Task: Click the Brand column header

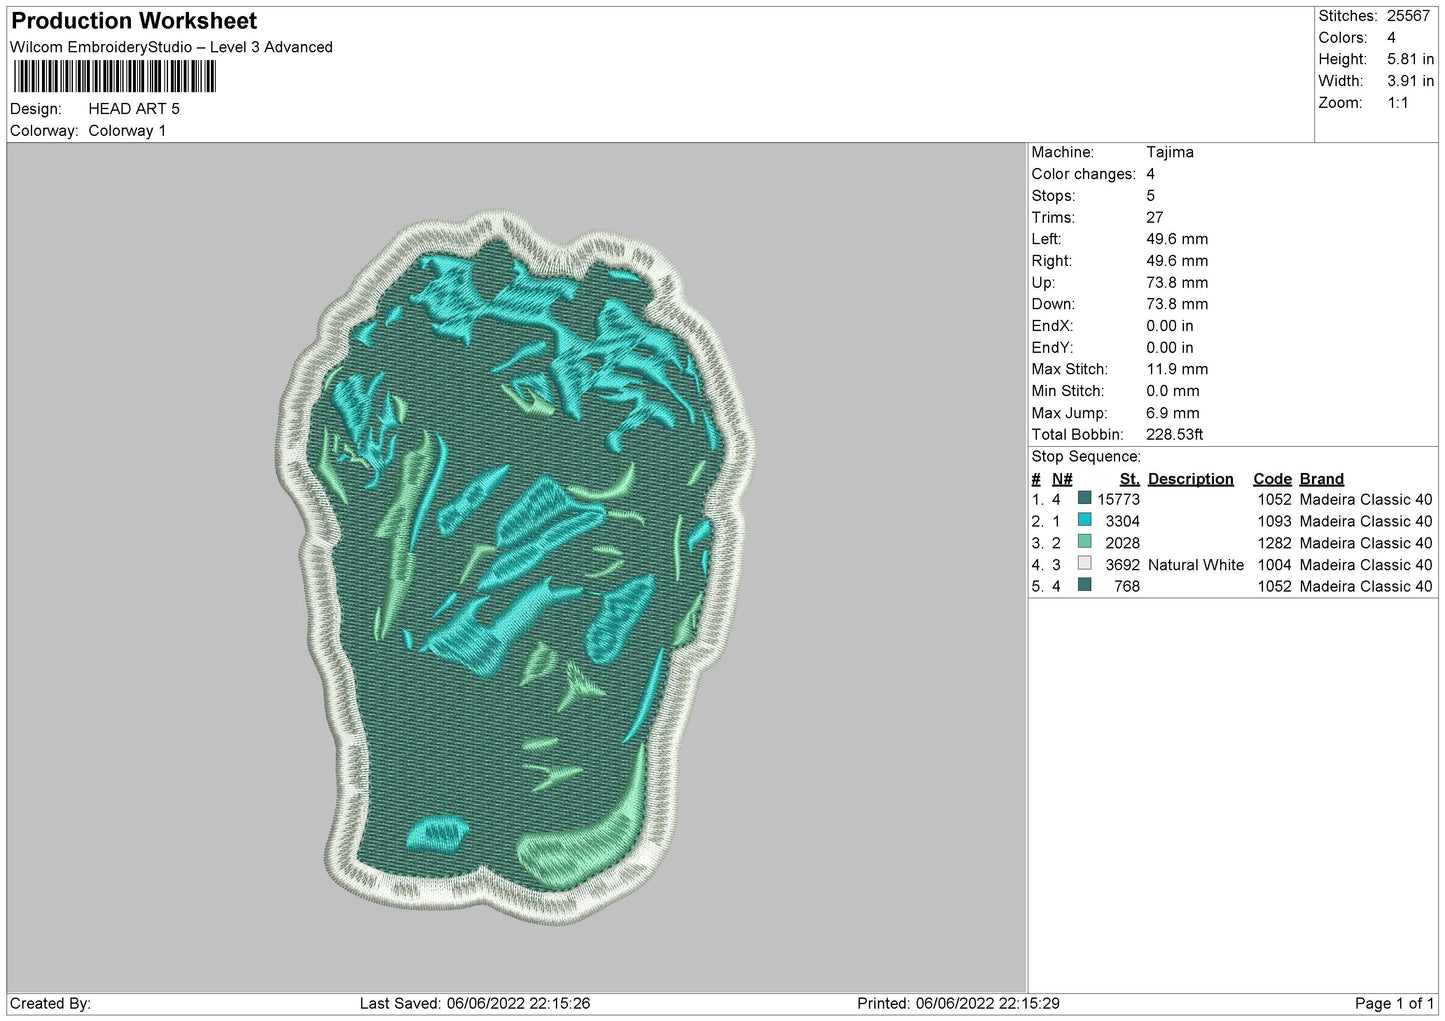Action: point(1322,479)
